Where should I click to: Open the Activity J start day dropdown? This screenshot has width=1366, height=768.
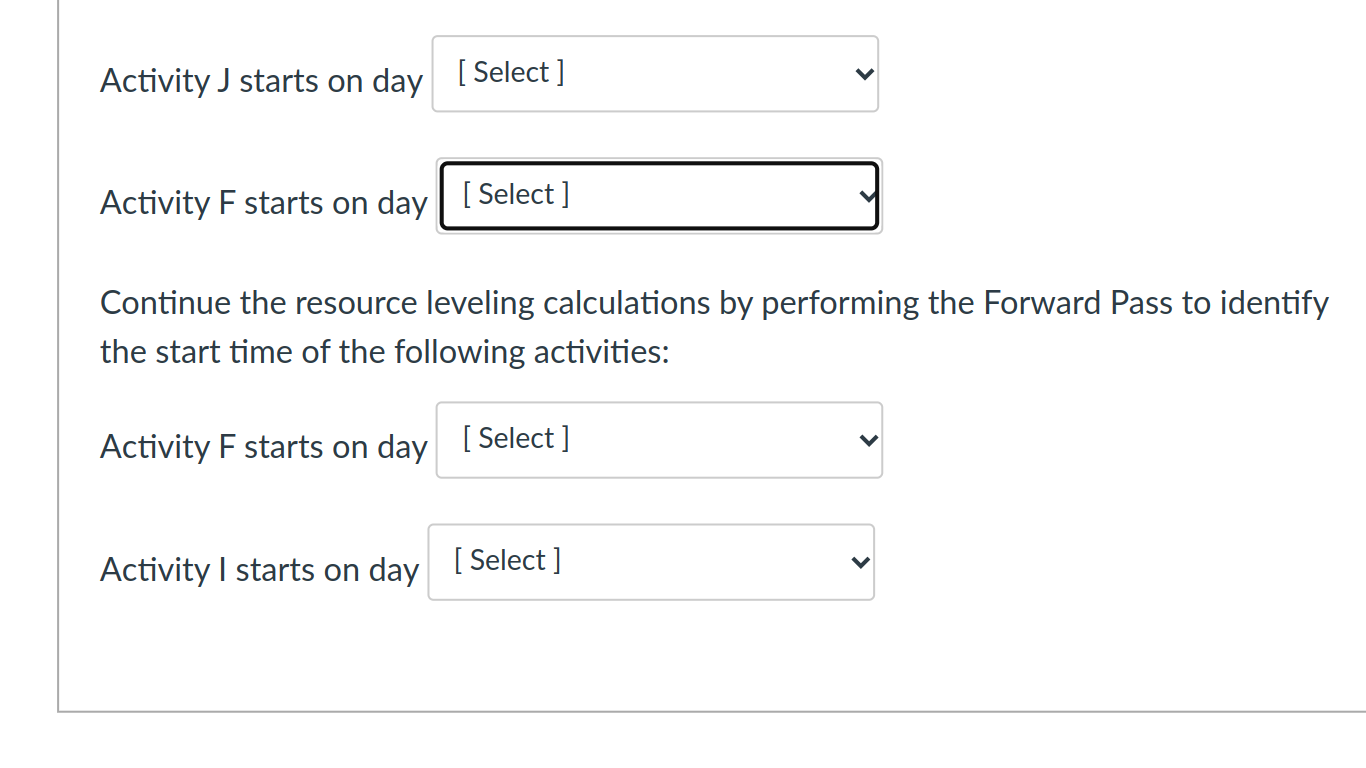pyautogui.click(x=655, y=73)
